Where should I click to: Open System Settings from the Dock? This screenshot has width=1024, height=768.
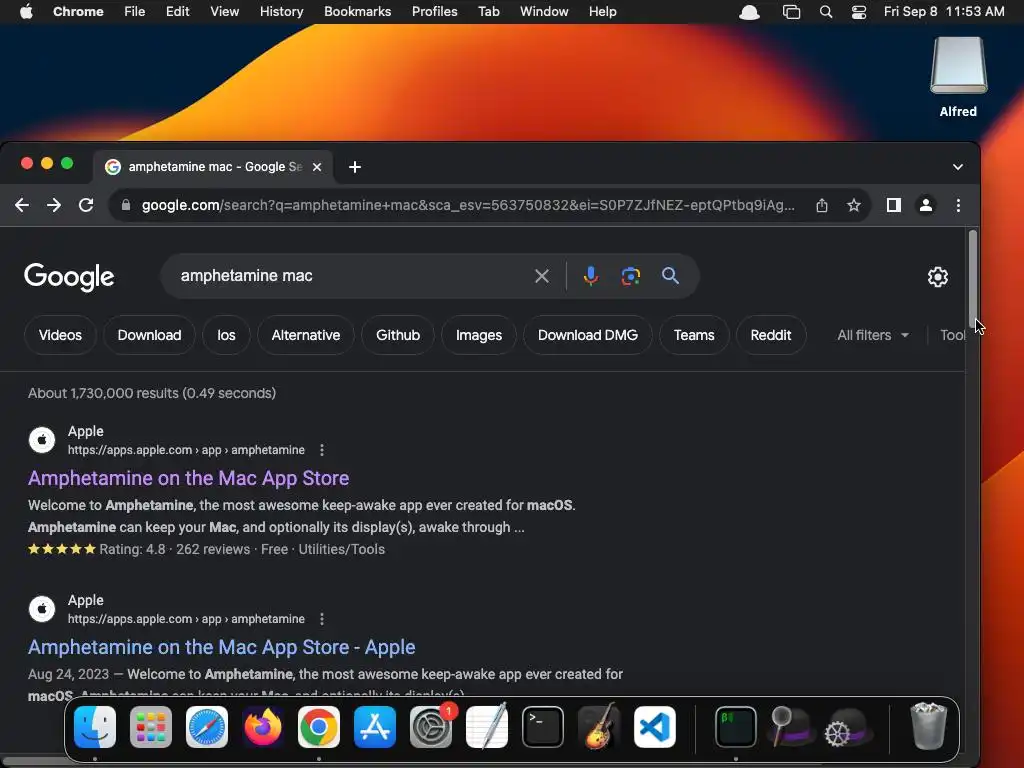click(431, 727)
